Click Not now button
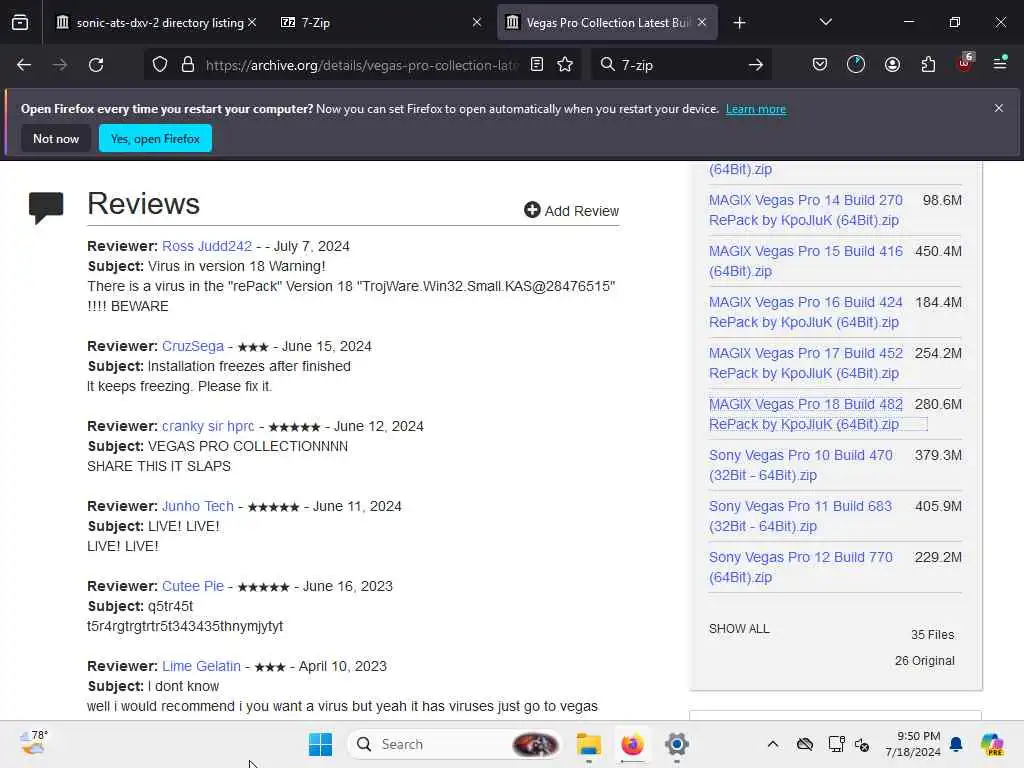 click(56, 139)
